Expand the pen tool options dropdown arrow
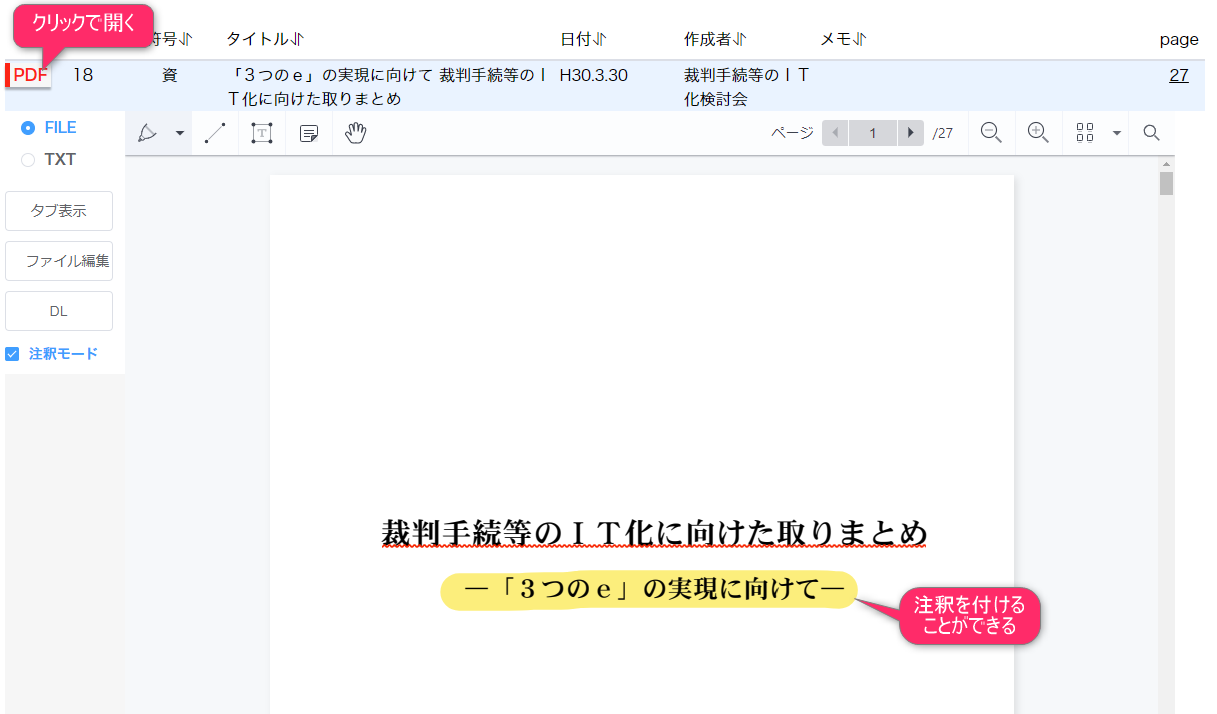The width and height of the screenshot is (1217, 714). [180, 133]
